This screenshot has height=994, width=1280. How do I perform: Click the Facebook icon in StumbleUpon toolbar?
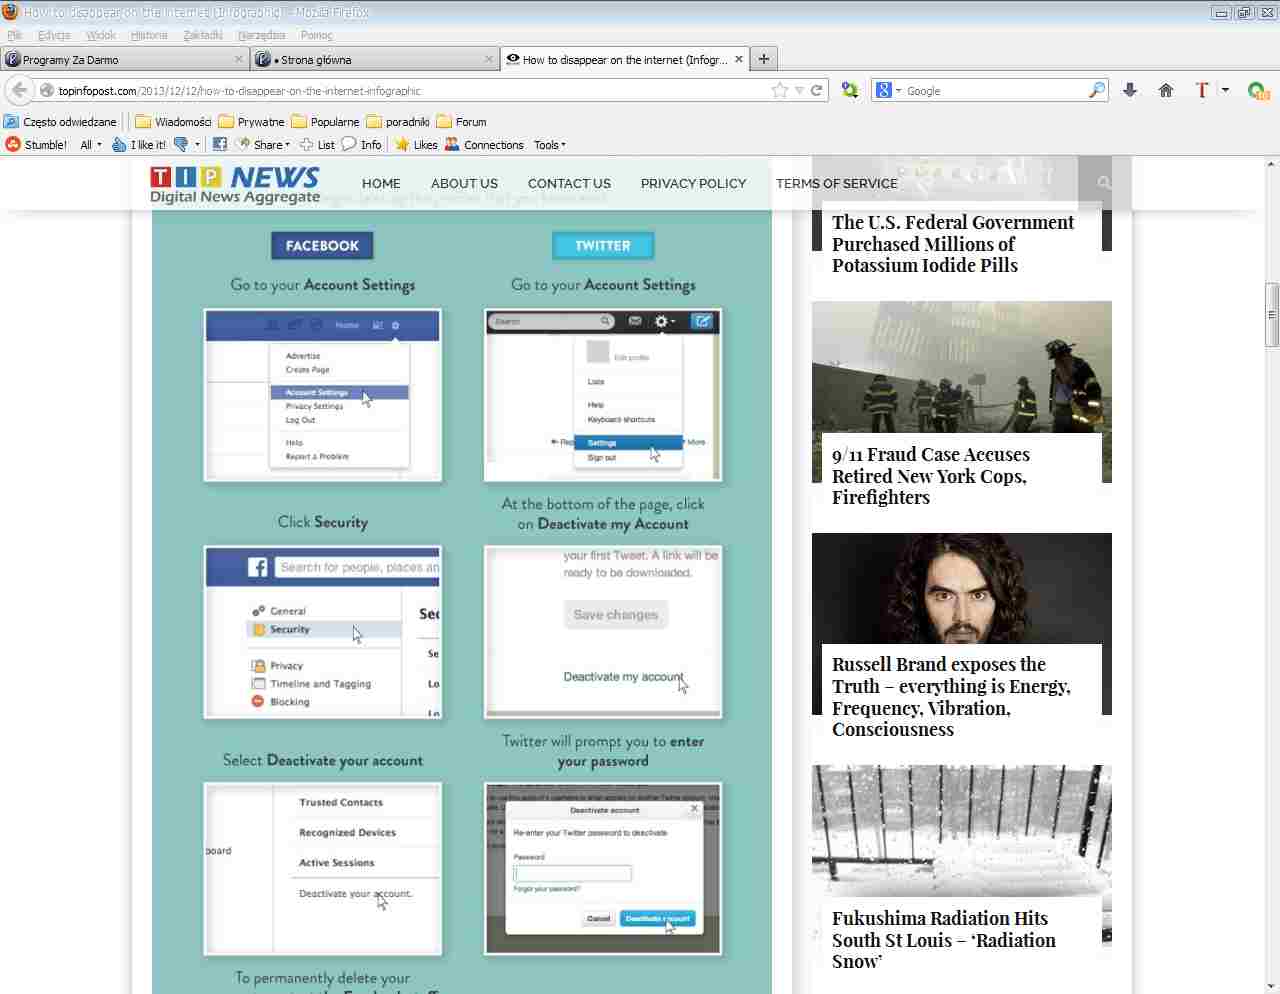pos(220,145)
